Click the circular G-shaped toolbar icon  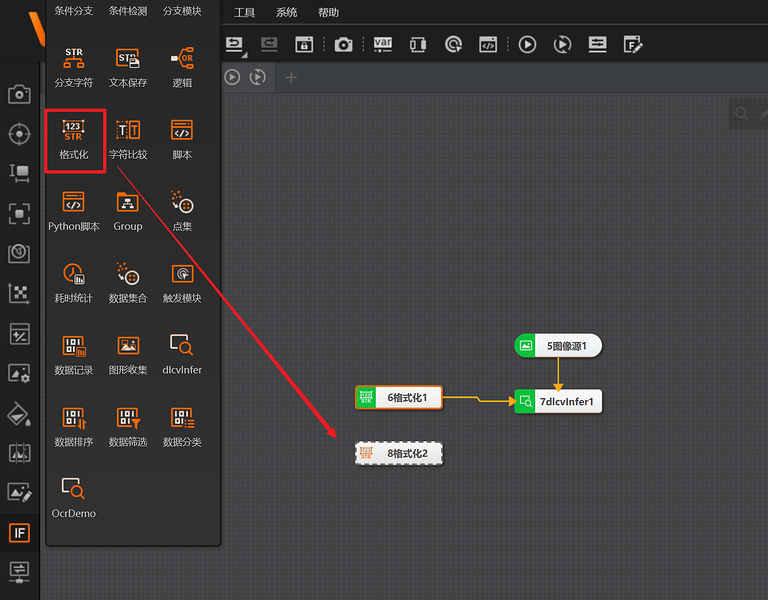(453, 45)
